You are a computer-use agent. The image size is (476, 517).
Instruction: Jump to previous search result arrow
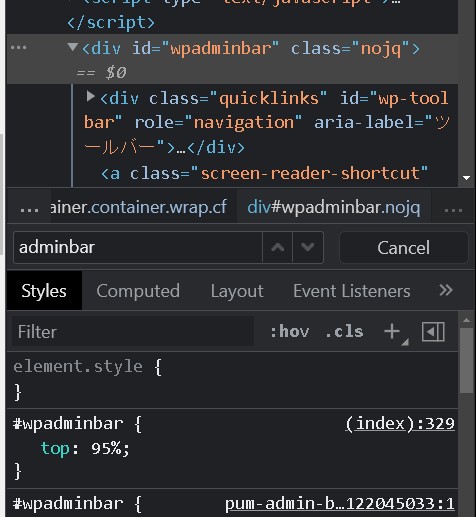[277, 247]
